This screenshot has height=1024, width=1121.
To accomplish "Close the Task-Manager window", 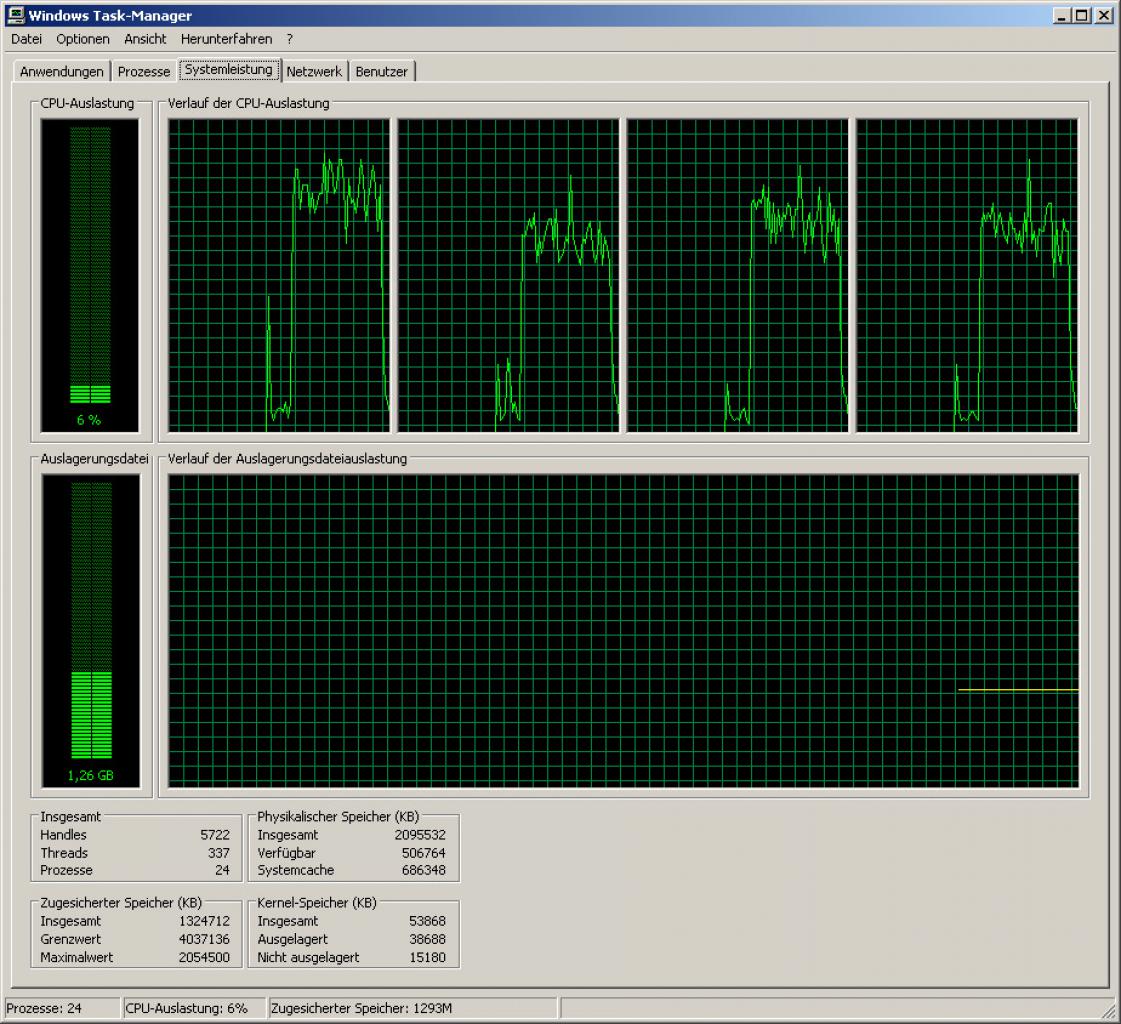I will [x=1104, y=15].
